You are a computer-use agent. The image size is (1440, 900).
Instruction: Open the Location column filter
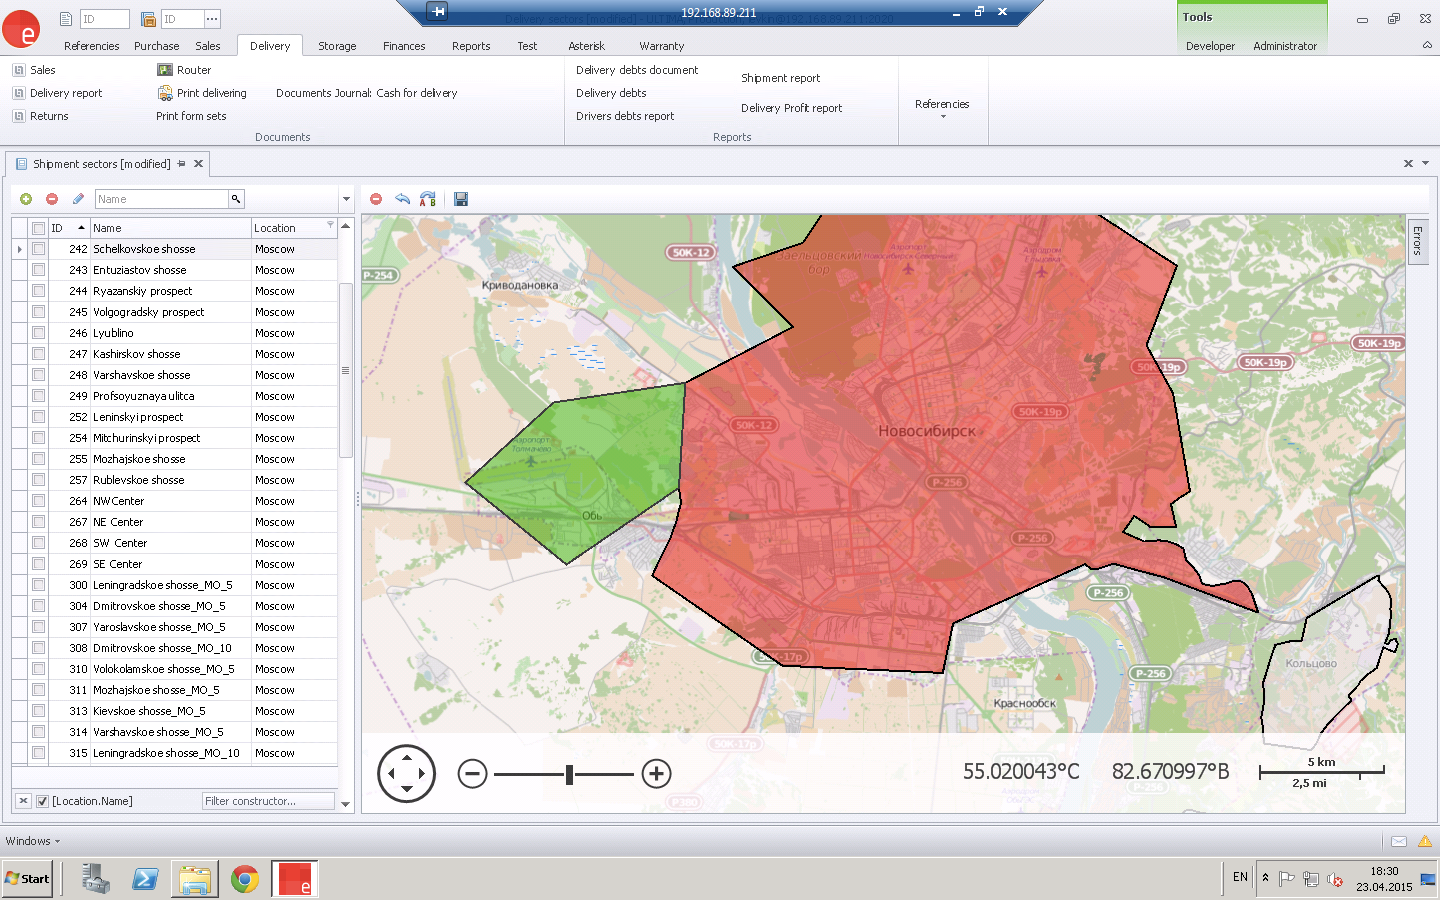pyautogui.click(x=330, y=226)
